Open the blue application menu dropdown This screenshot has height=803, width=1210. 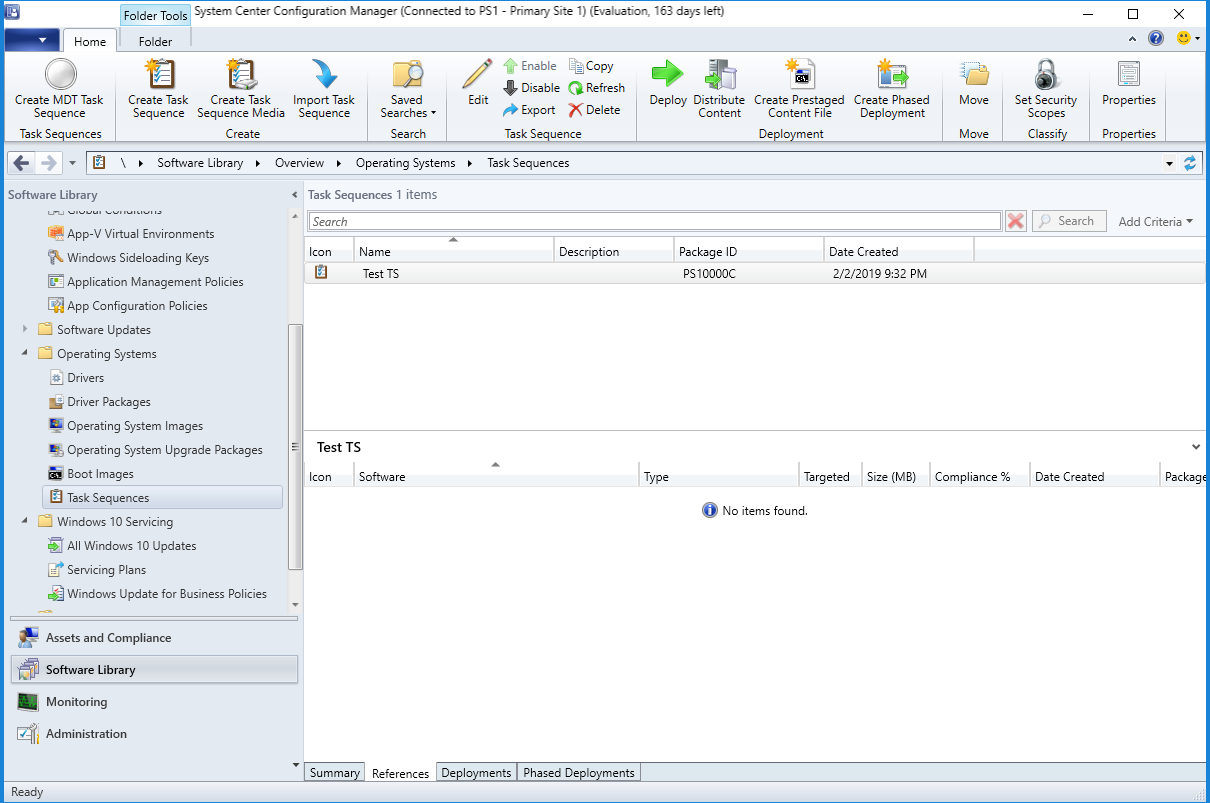[32, 40]
